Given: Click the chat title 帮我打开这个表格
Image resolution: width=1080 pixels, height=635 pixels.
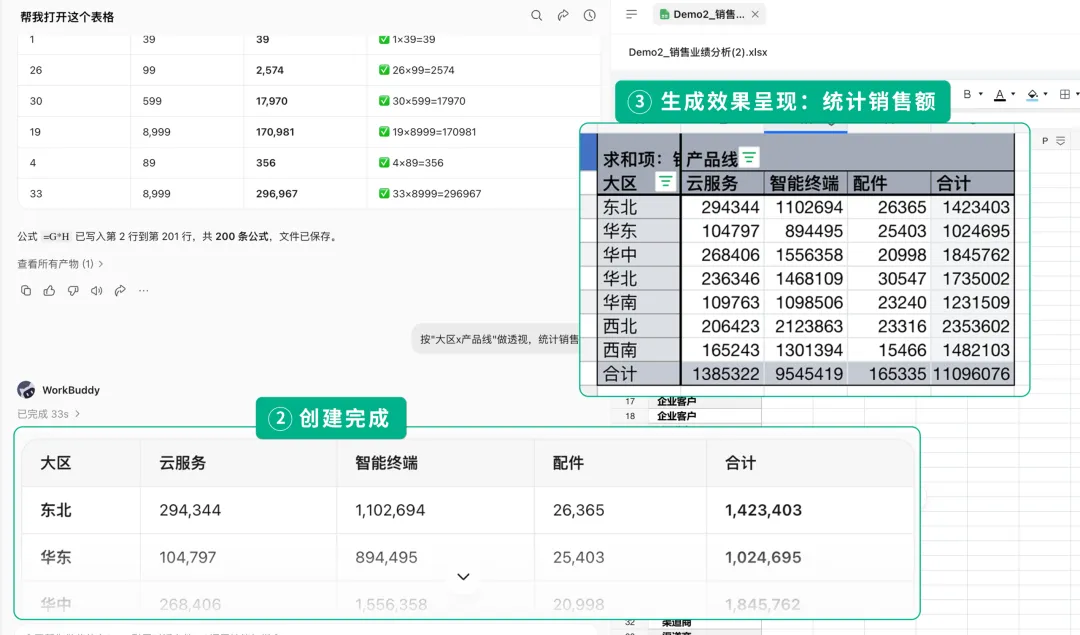Looking at the screenshot, I should click(x=67, y=17).
